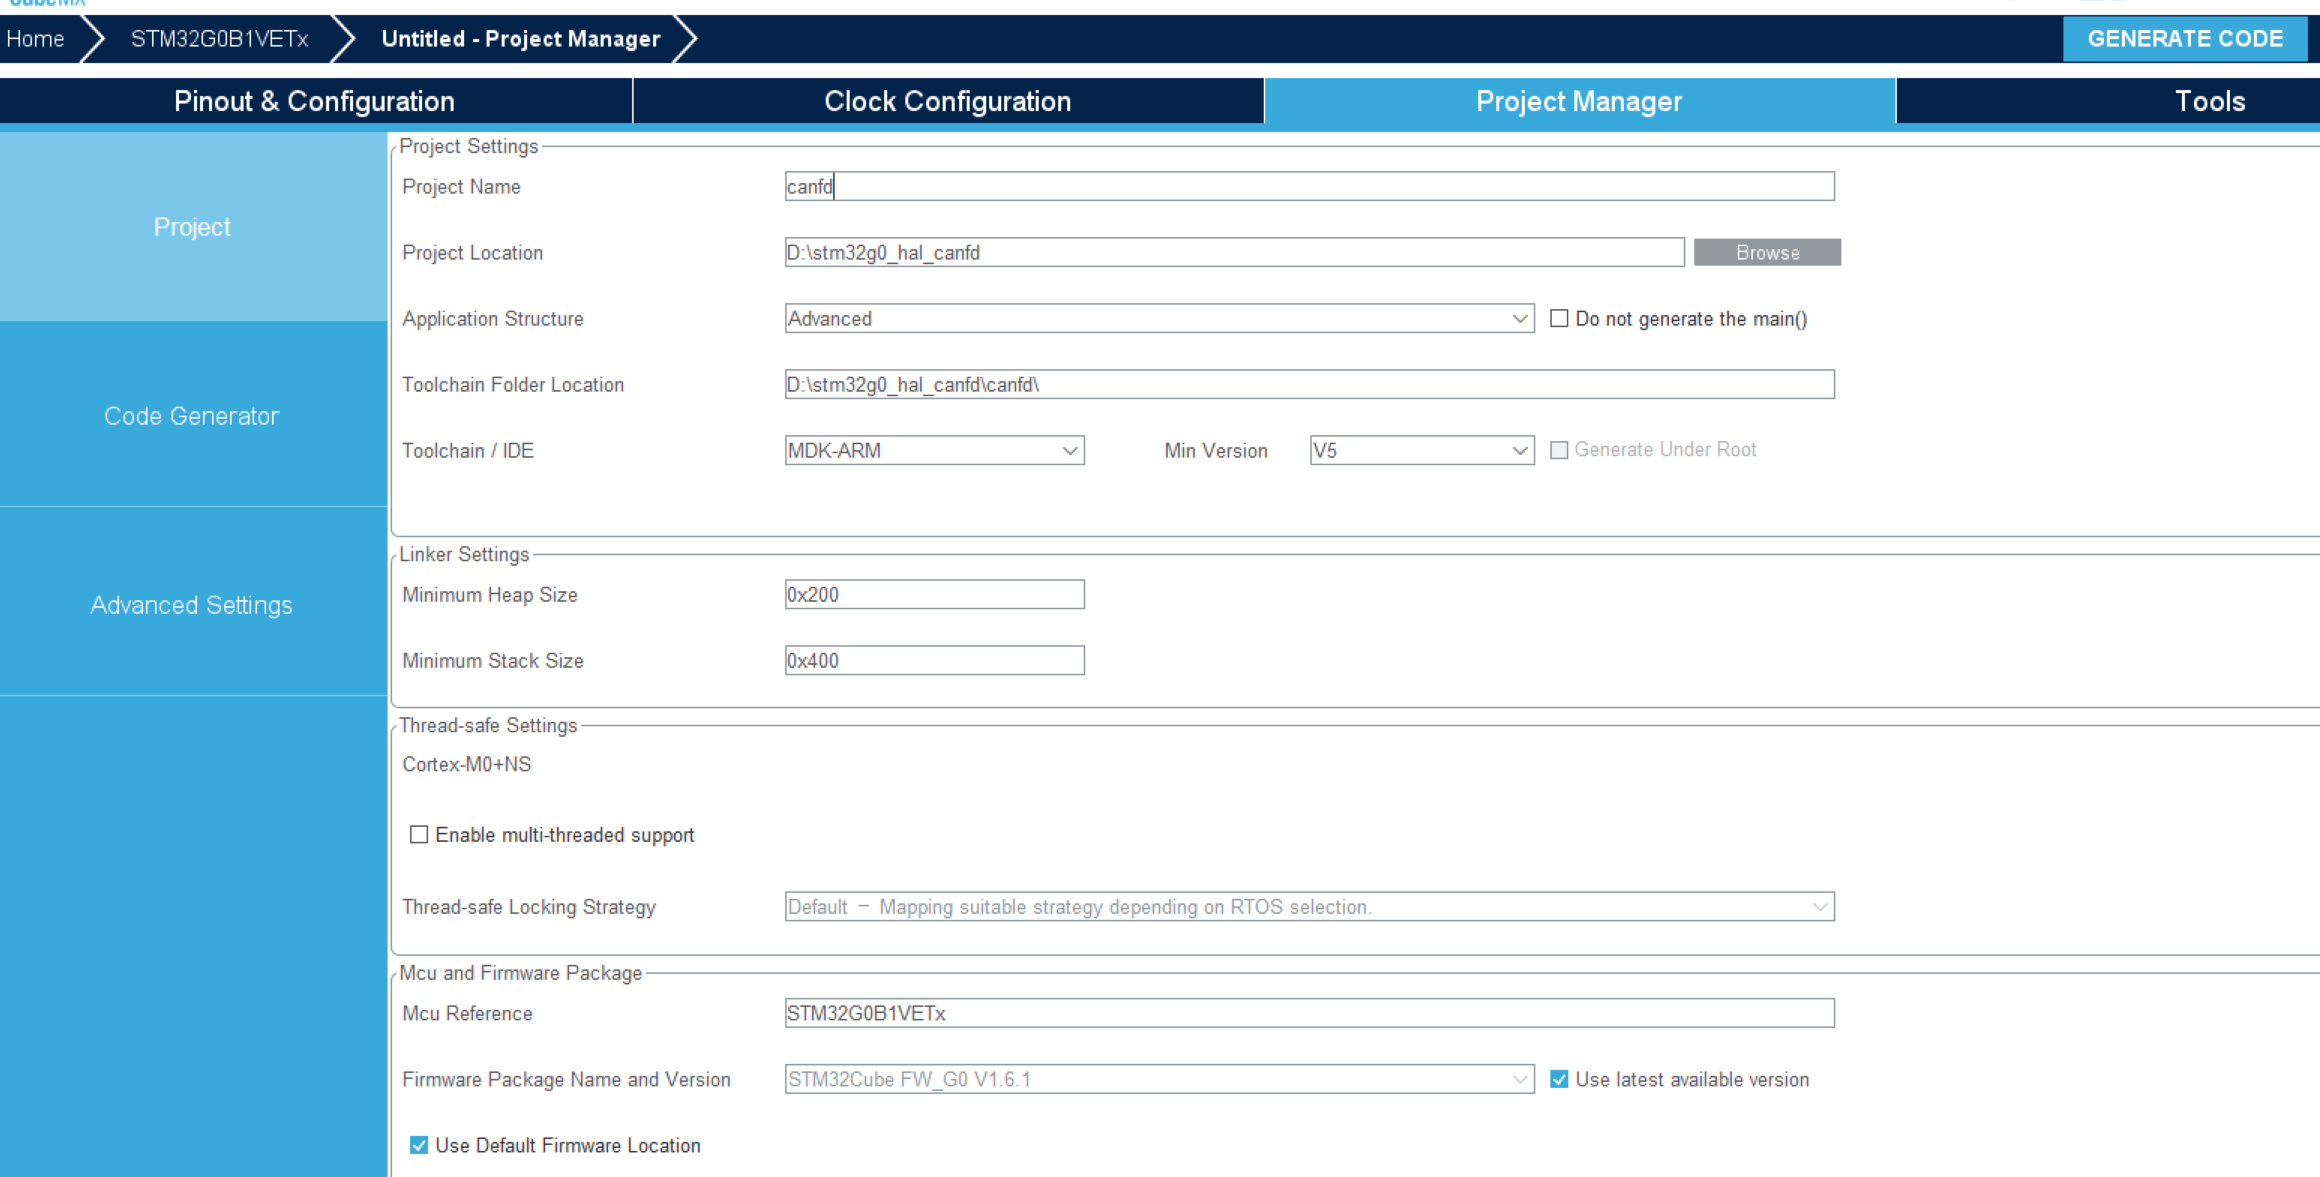Enable multi-threaded support checkbox
Viewport: 2320px width, 1177px height.
click(x=419, y=836)
